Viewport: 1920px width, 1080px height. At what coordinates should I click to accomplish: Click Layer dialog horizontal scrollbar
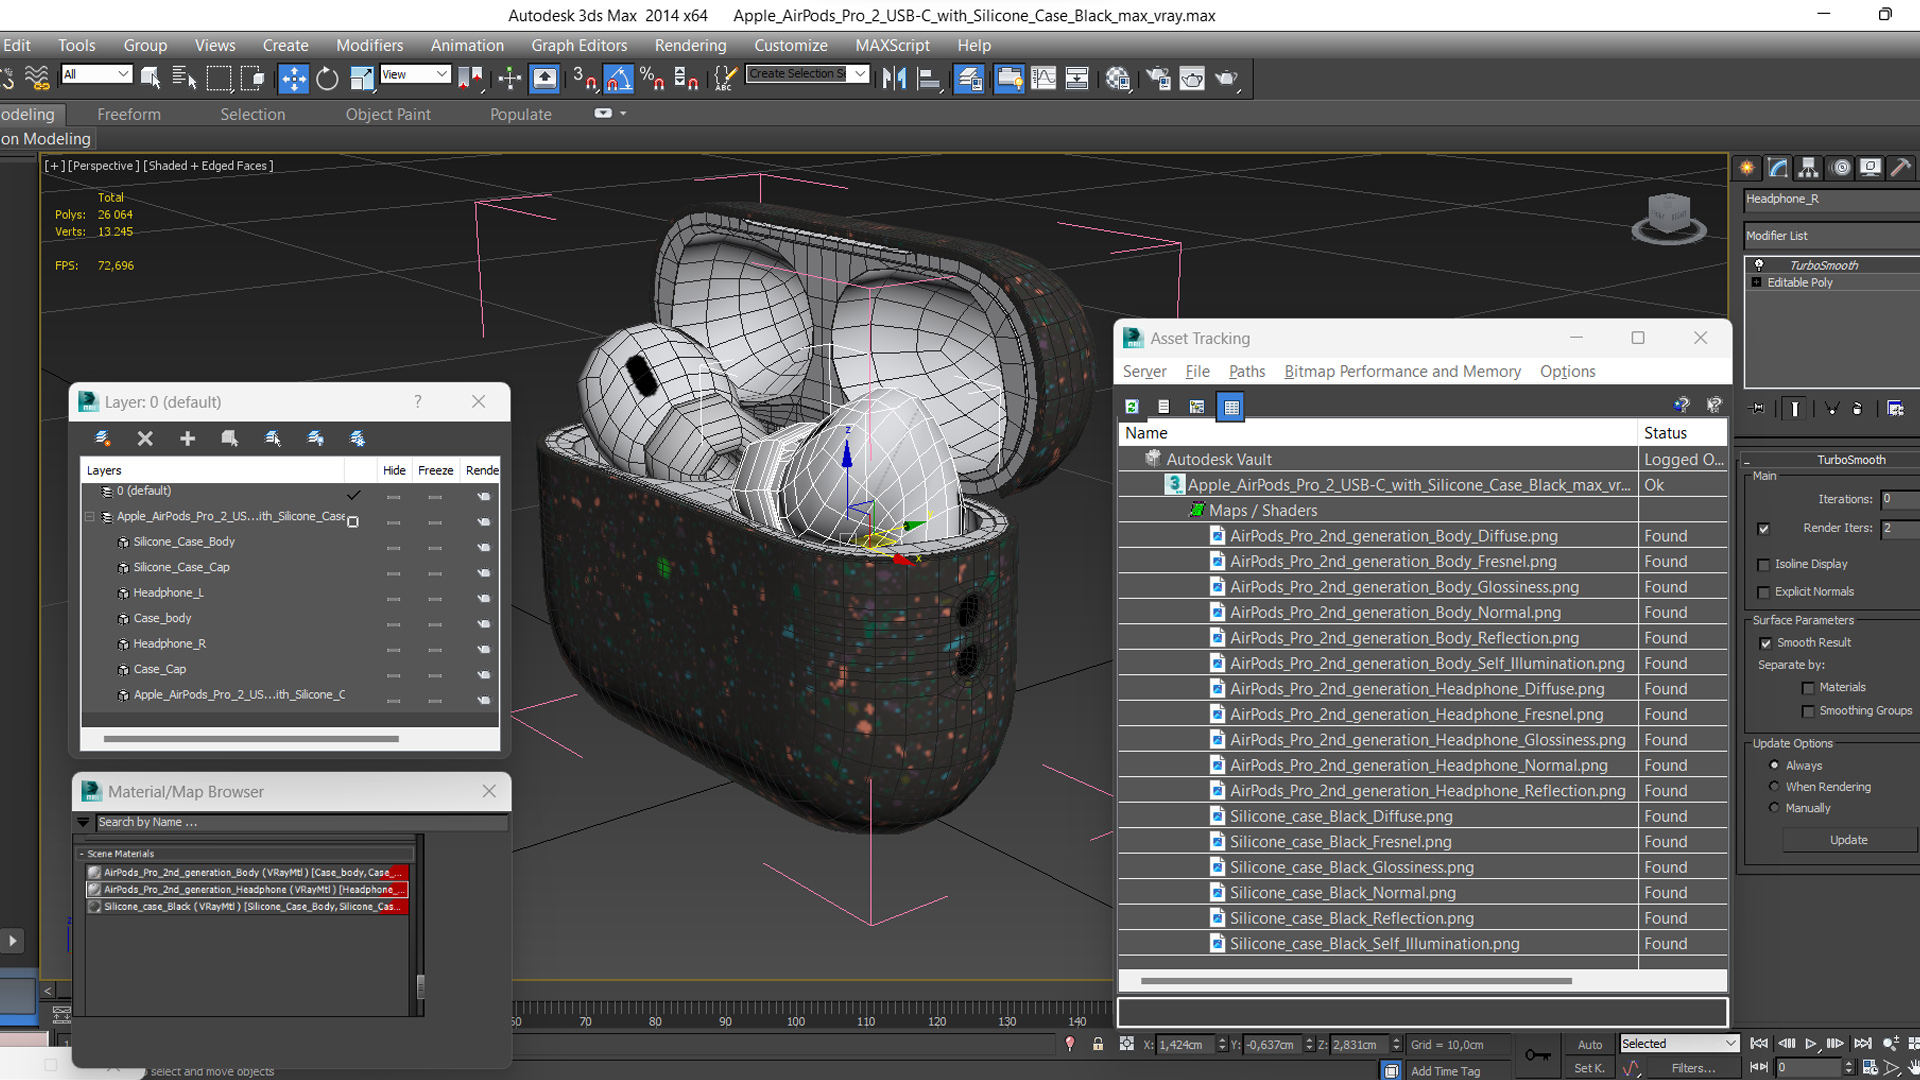pyautogui.click(x=251, y=739)
